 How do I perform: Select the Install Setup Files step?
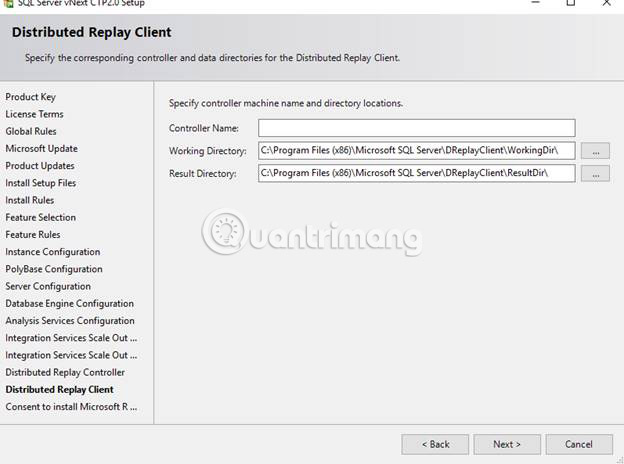(41, 183)
